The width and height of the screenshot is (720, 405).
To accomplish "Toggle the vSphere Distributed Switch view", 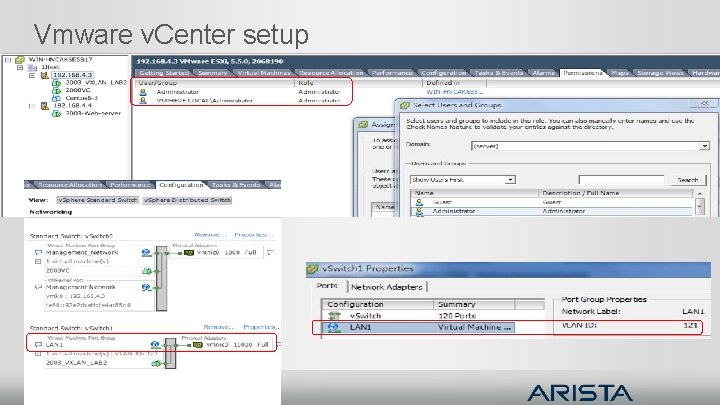I will 187,200.
